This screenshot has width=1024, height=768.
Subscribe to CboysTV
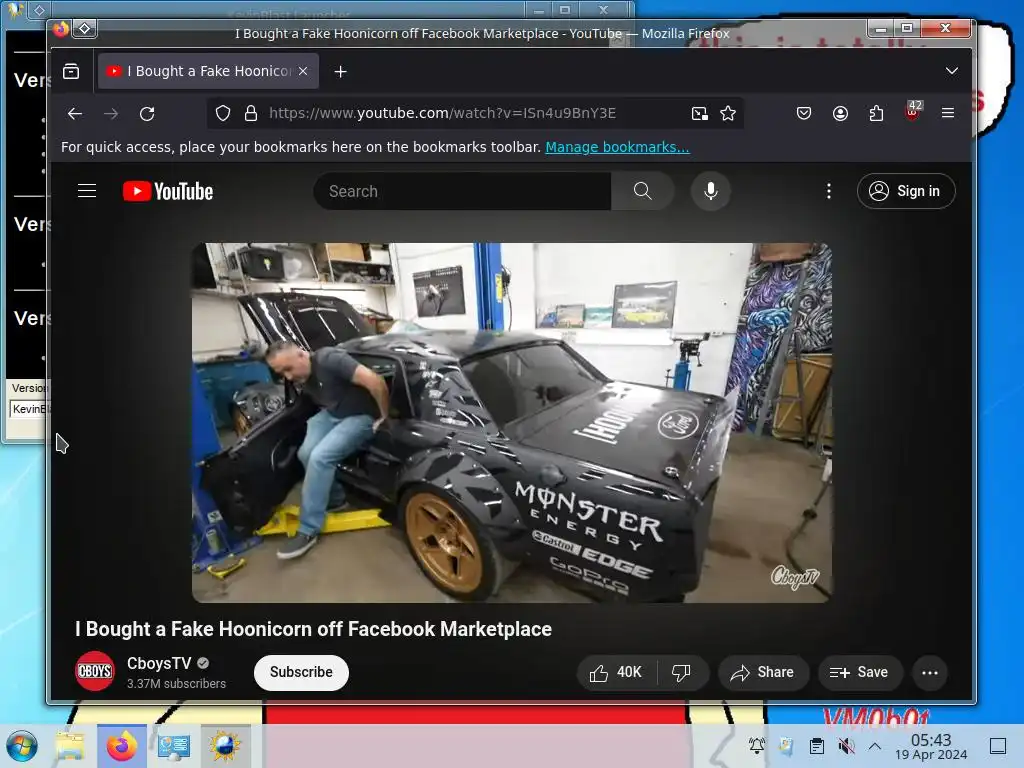(x=301, y=673)
